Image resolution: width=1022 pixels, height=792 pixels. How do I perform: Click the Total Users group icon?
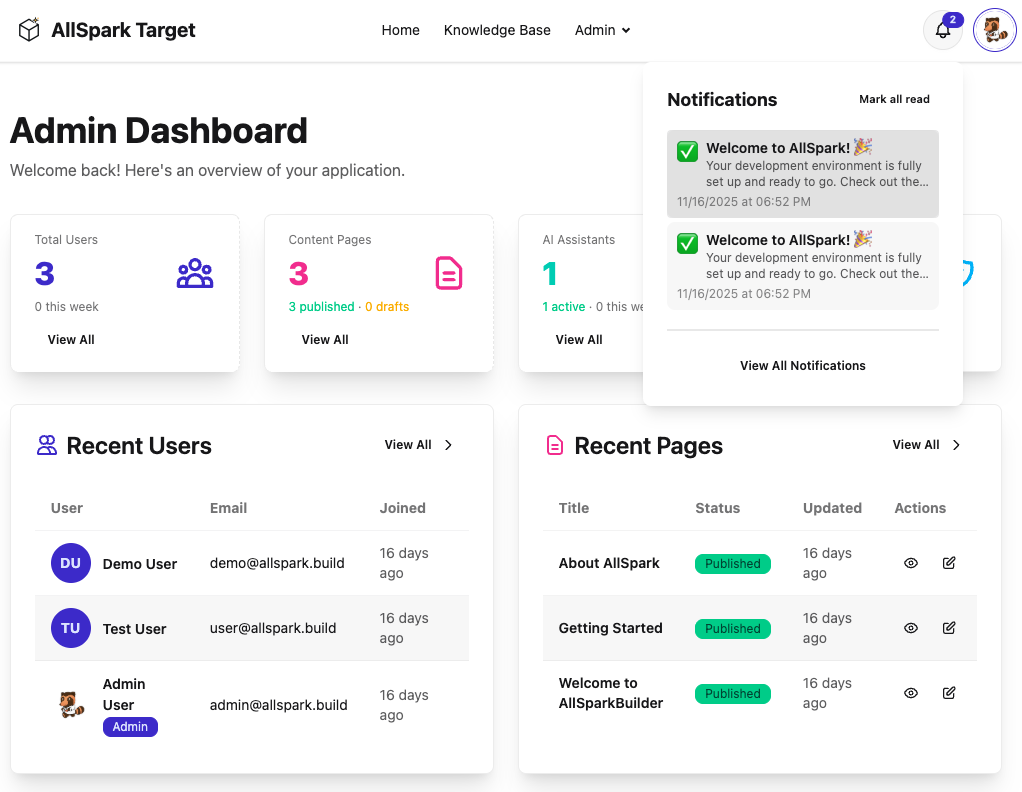[194, 273]
